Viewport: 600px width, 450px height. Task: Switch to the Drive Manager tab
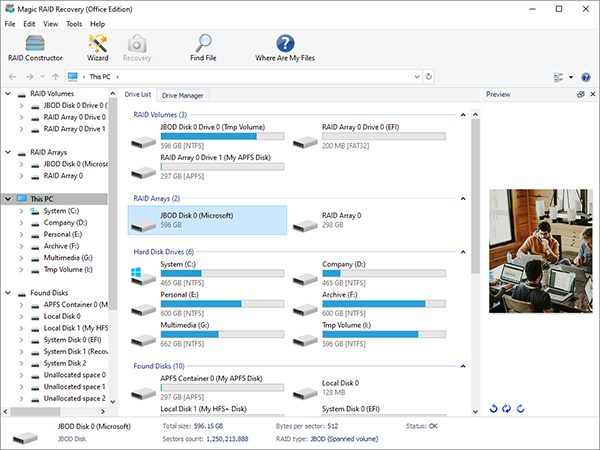click(x=183, y=95)
